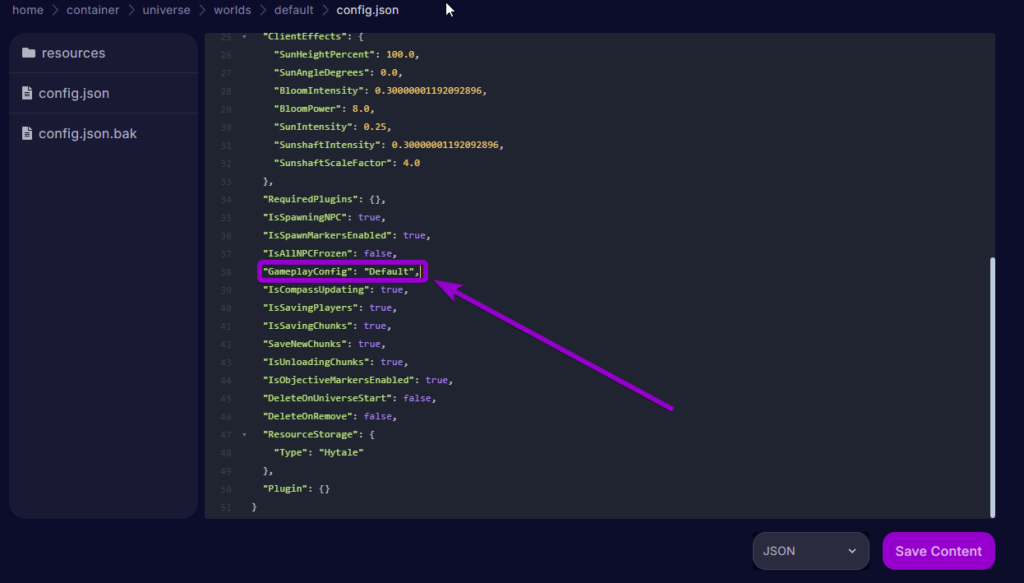This screenshot has width=1024, height=583.
Task: Open the worlds breadcrumb entry
Action: coord(231,10)
